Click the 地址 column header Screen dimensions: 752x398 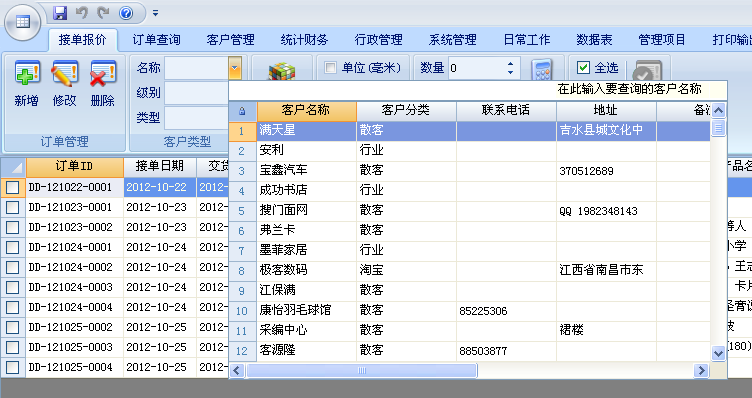pos(606,111)
